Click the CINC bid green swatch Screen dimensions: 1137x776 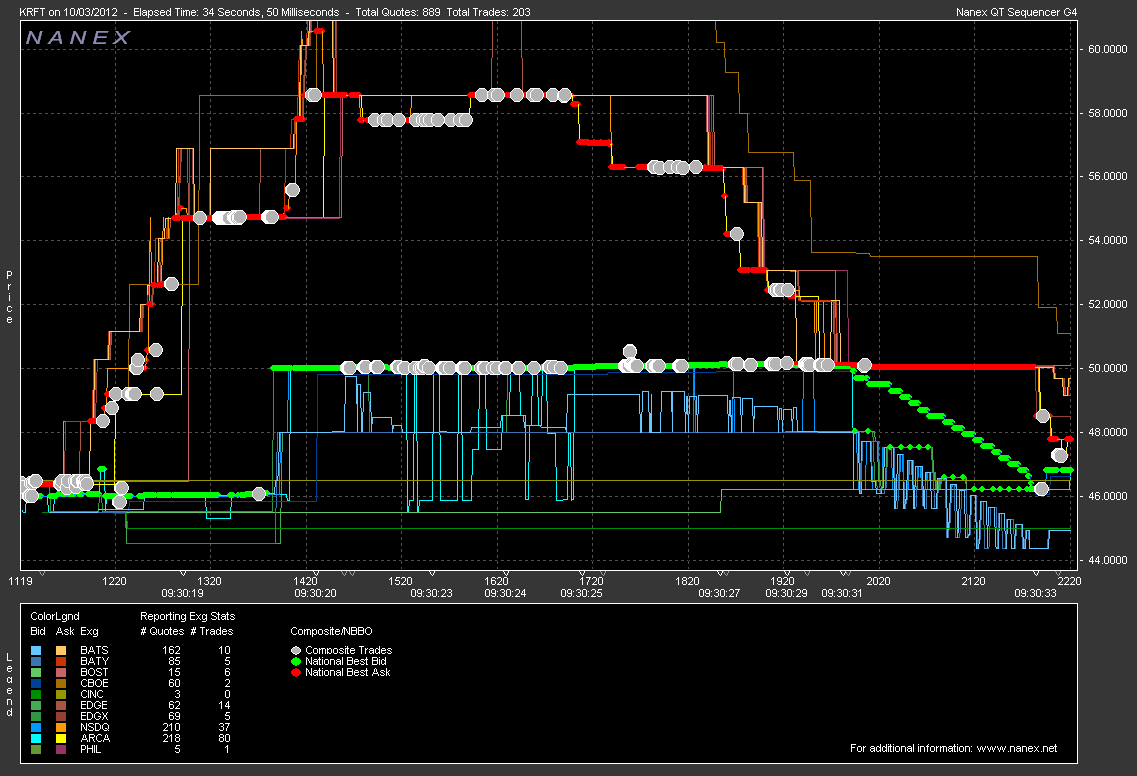click(37, 694)
